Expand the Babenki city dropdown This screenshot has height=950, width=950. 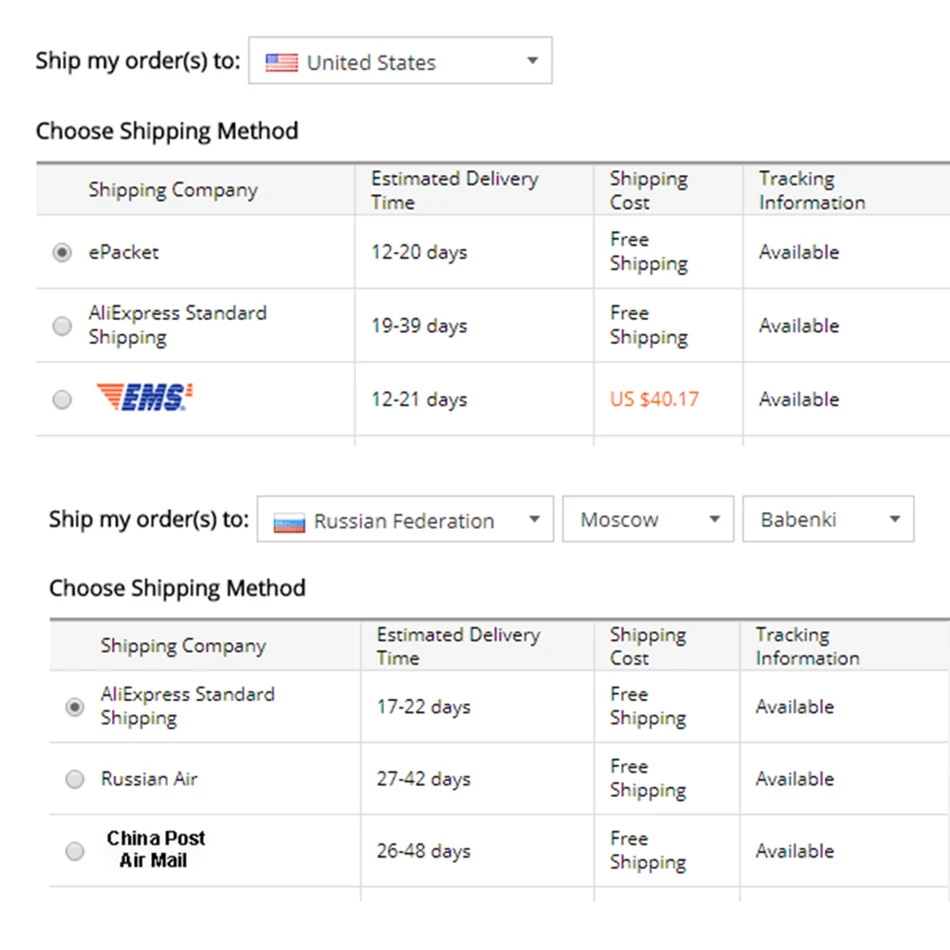coord(827,520)
